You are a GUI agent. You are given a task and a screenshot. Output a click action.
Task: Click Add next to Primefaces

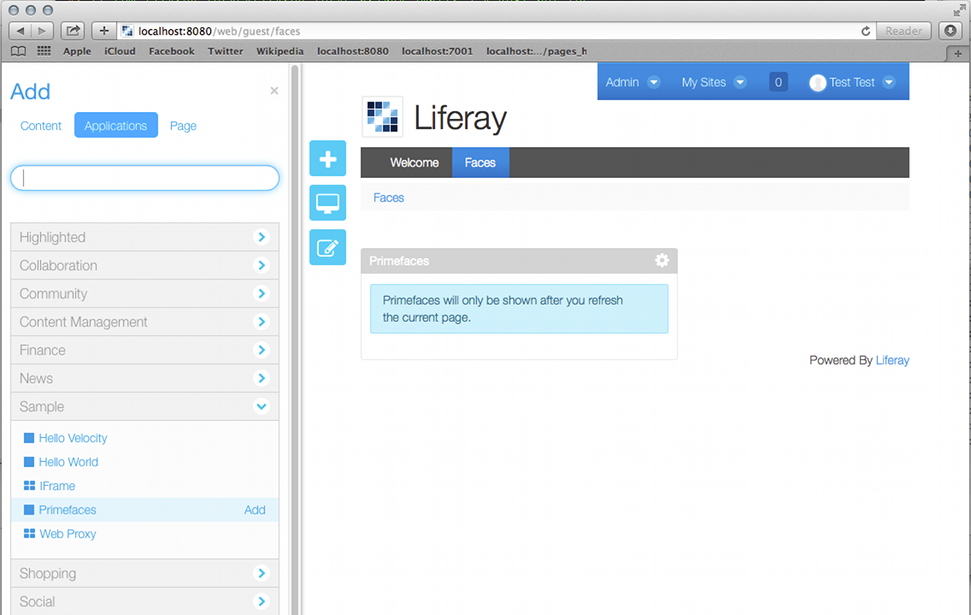(255, 510)
